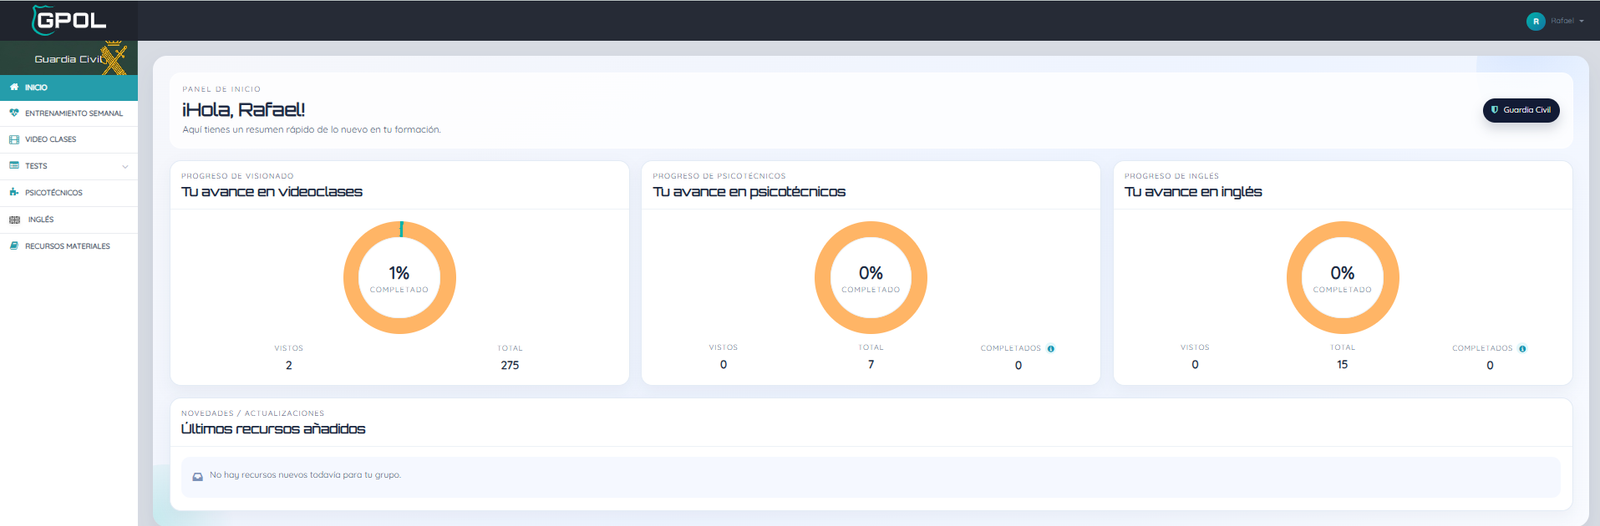Open Psicotécnicos section
Viewport: 1600px width, 526px height.
click(69, 192)
